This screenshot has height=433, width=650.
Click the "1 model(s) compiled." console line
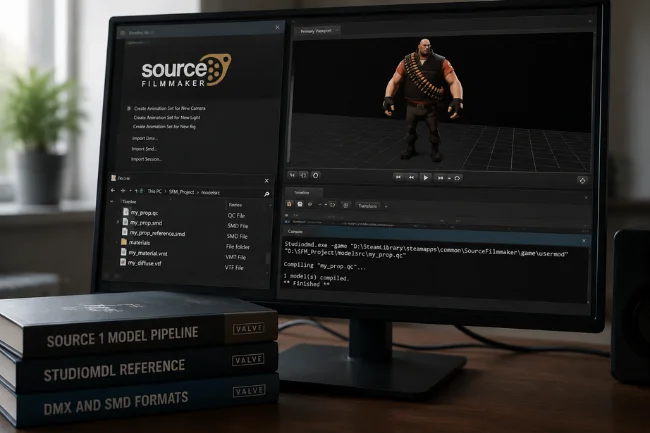[x=316, y=278]
